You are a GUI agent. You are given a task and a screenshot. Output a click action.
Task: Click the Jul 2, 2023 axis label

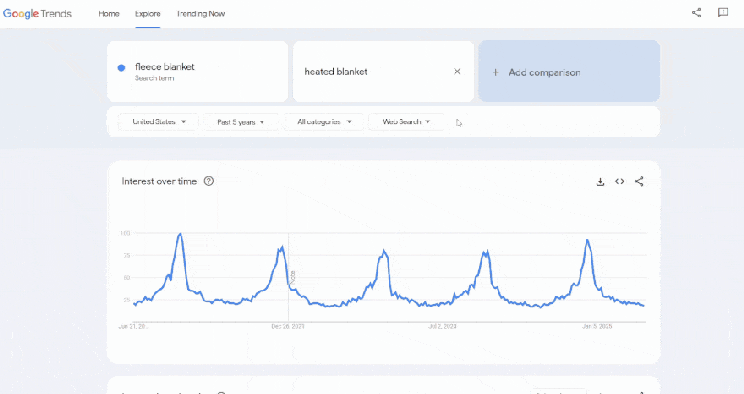442,327
